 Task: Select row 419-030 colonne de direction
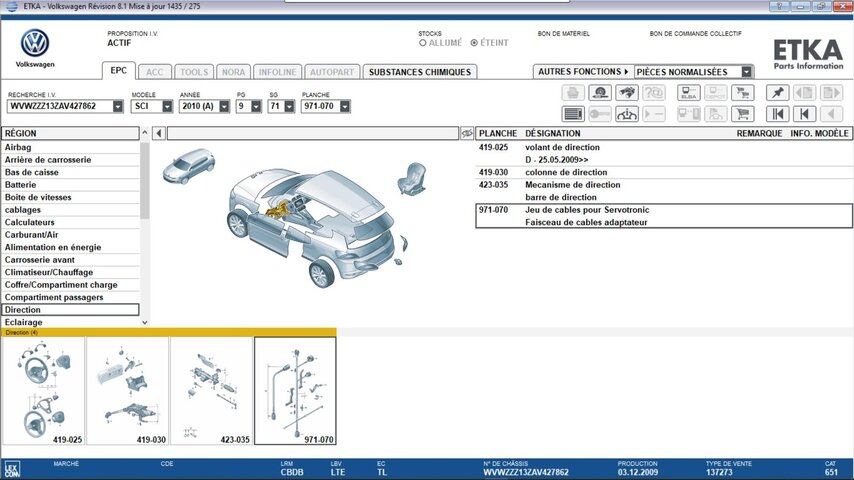(664, 172)
